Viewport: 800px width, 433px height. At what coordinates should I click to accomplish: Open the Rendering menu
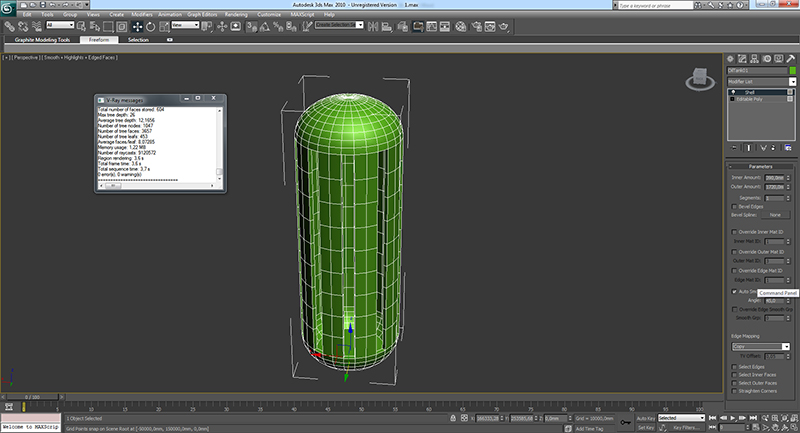click(x=236, y=14)
